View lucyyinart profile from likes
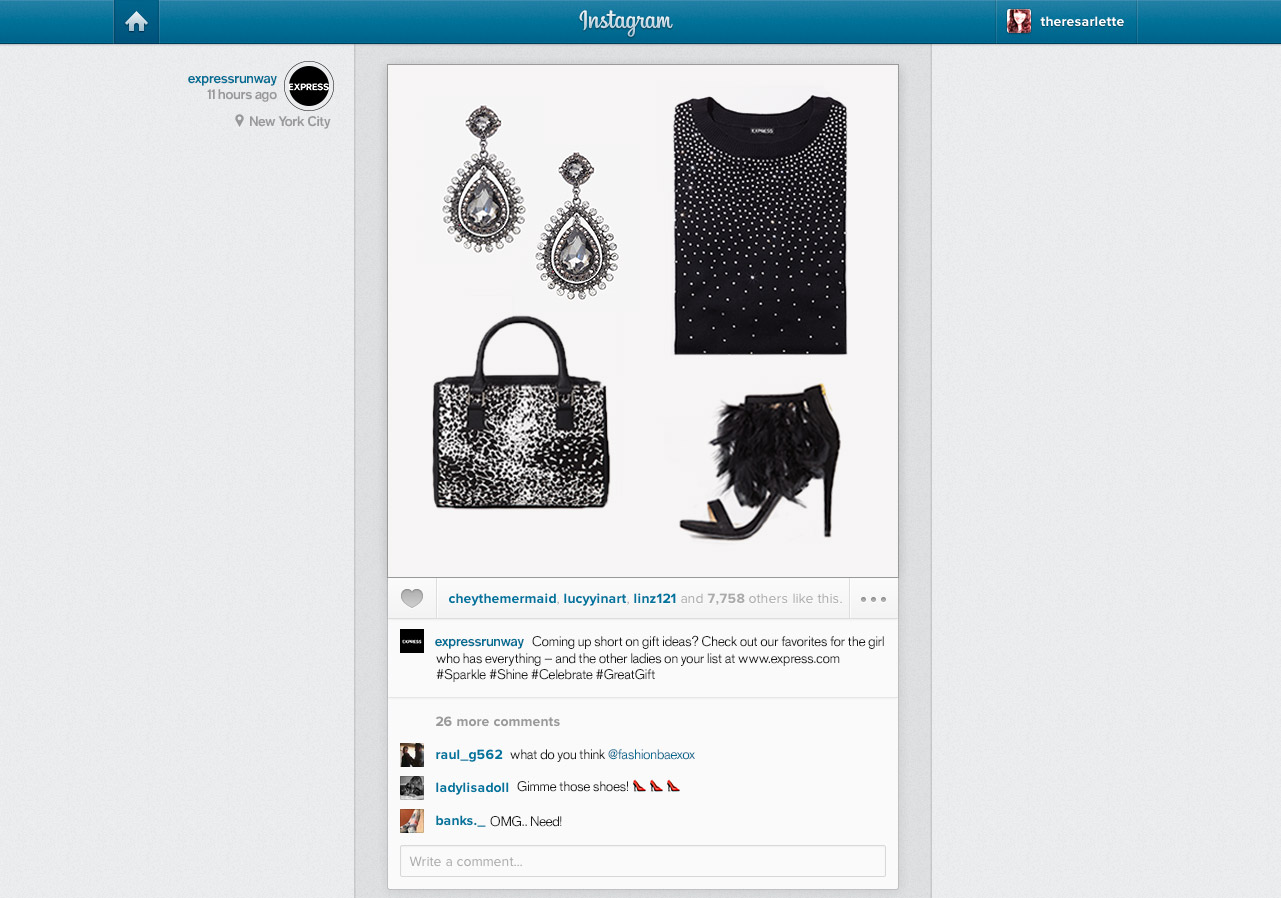Screen dimensions: 1281x898 (x=595, y=599)
